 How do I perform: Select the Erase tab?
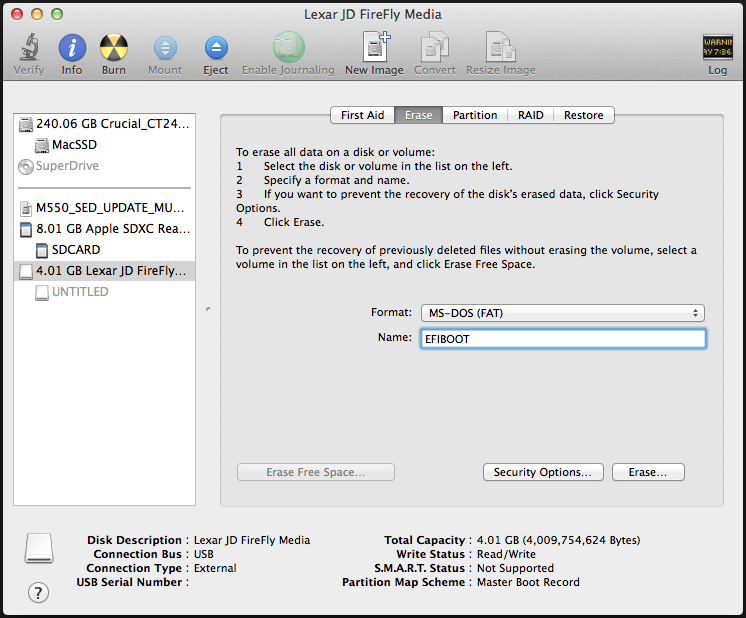point(419,115)
